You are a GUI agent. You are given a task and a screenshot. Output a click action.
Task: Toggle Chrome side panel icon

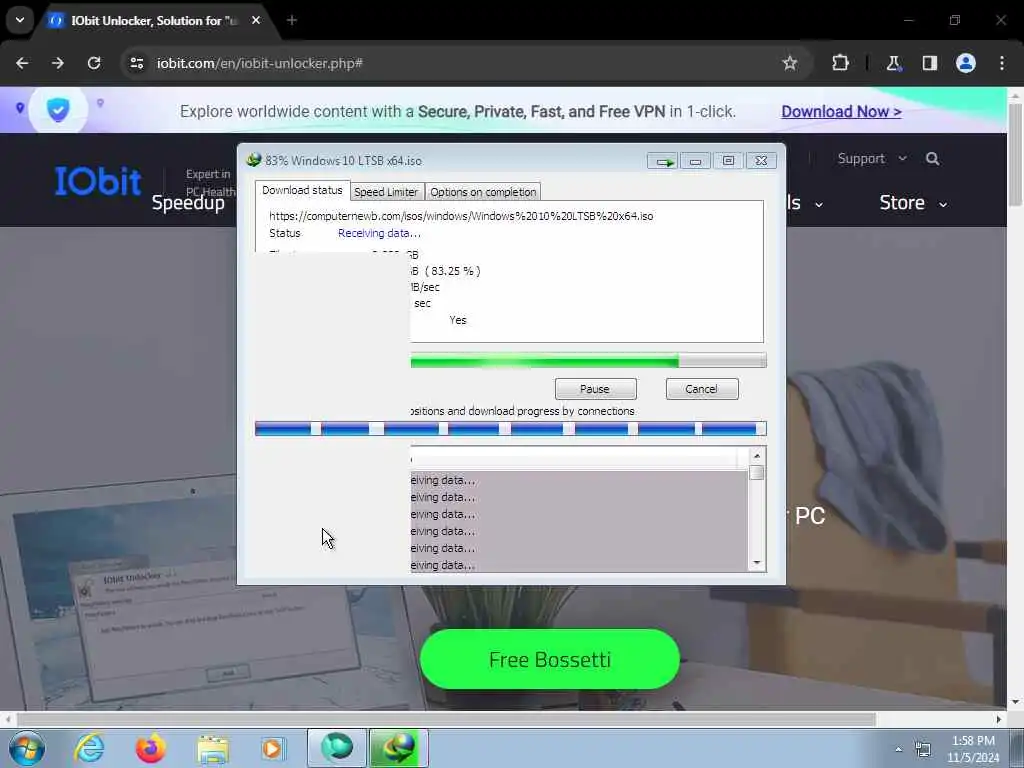(929, 63)
